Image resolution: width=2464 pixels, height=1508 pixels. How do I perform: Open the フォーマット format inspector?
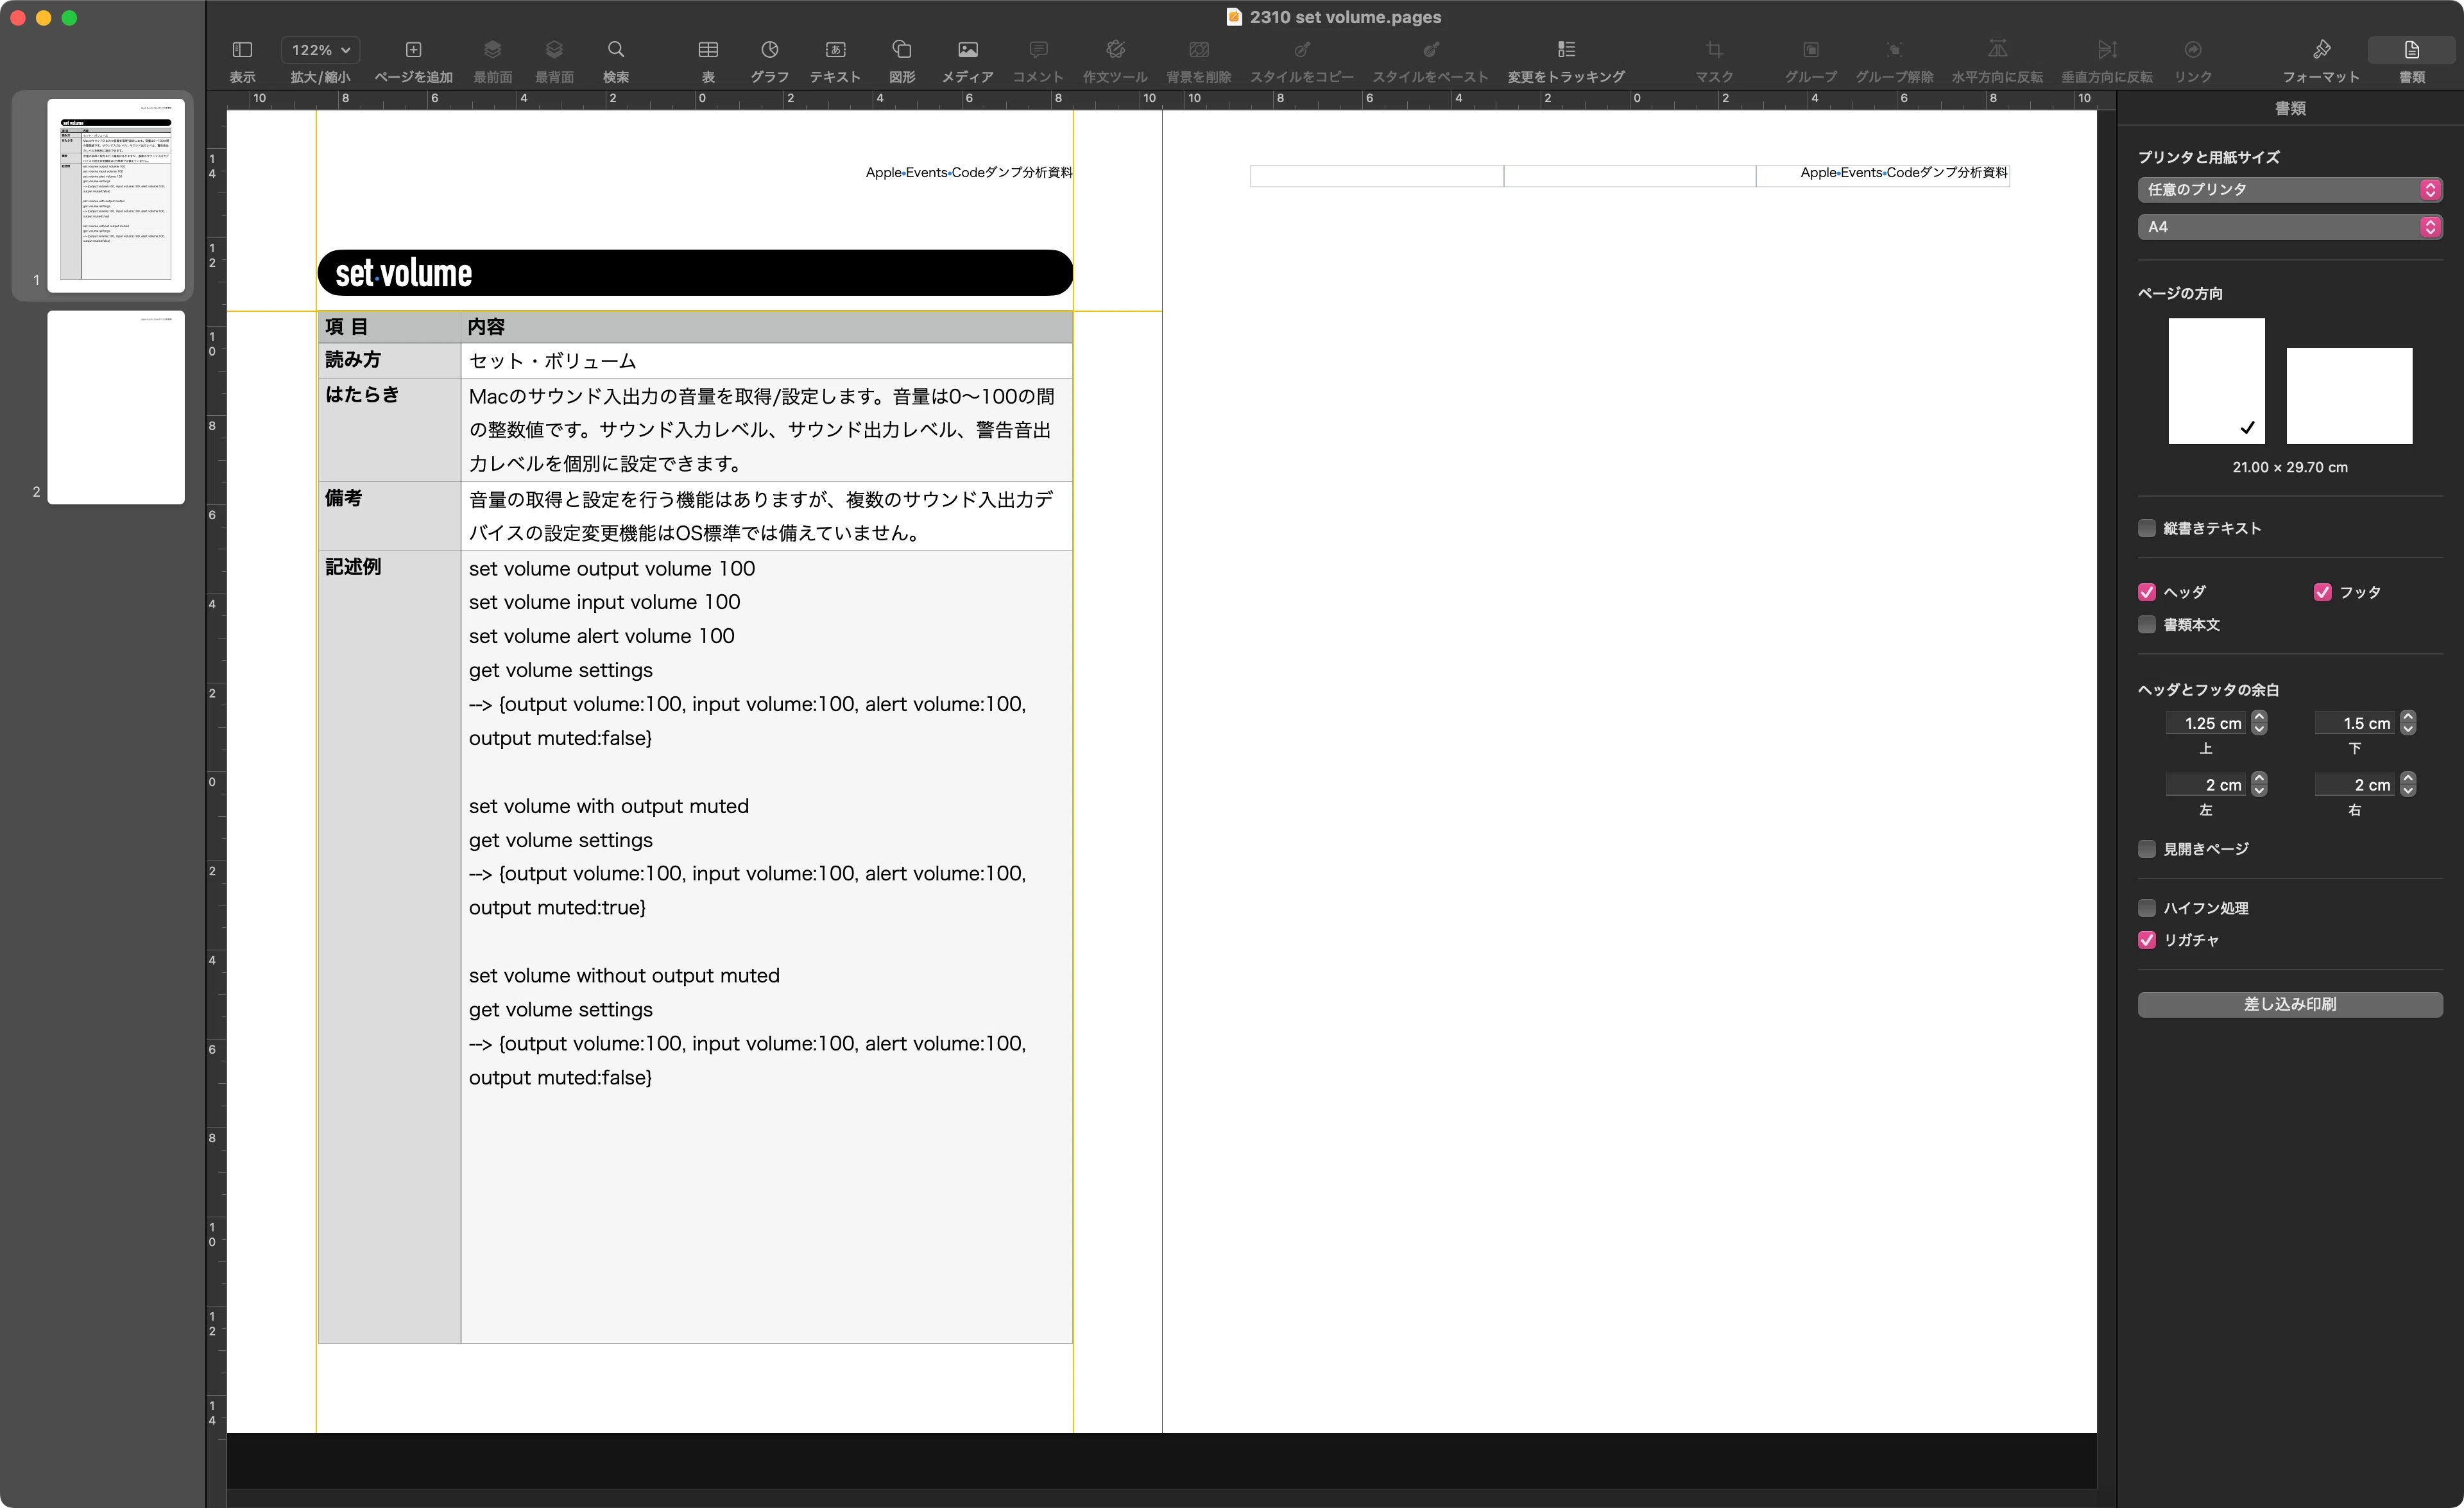(2321, 50)
